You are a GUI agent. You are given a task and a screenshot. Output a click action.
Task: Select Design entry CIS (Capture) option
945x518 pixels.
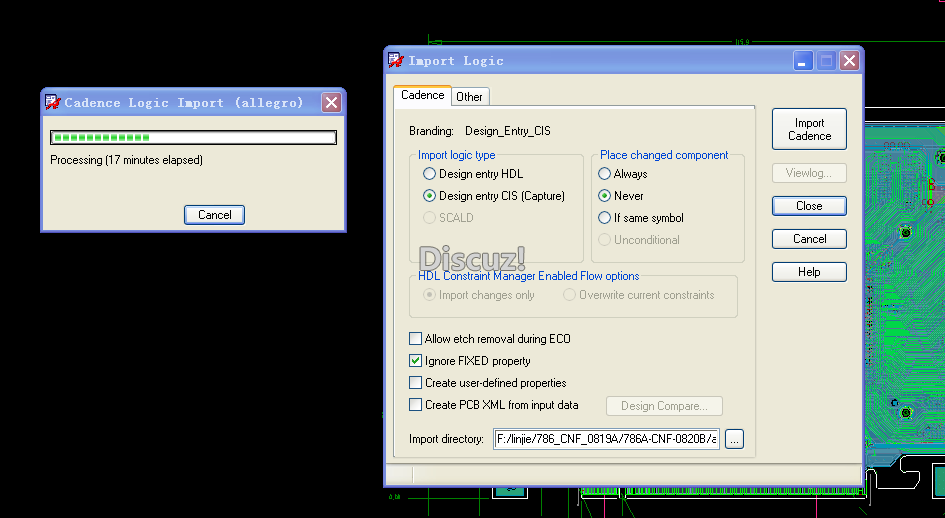494,195
